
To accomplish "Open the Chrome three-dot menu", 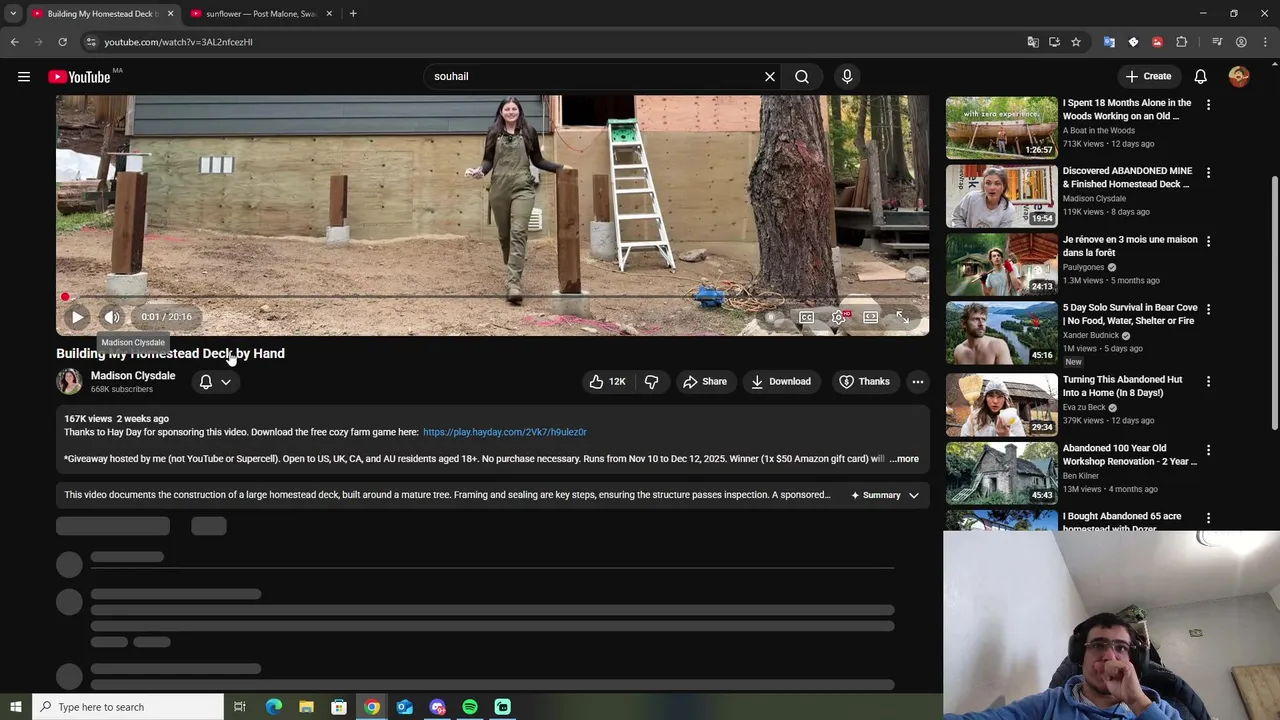I will pos(1265,42).
